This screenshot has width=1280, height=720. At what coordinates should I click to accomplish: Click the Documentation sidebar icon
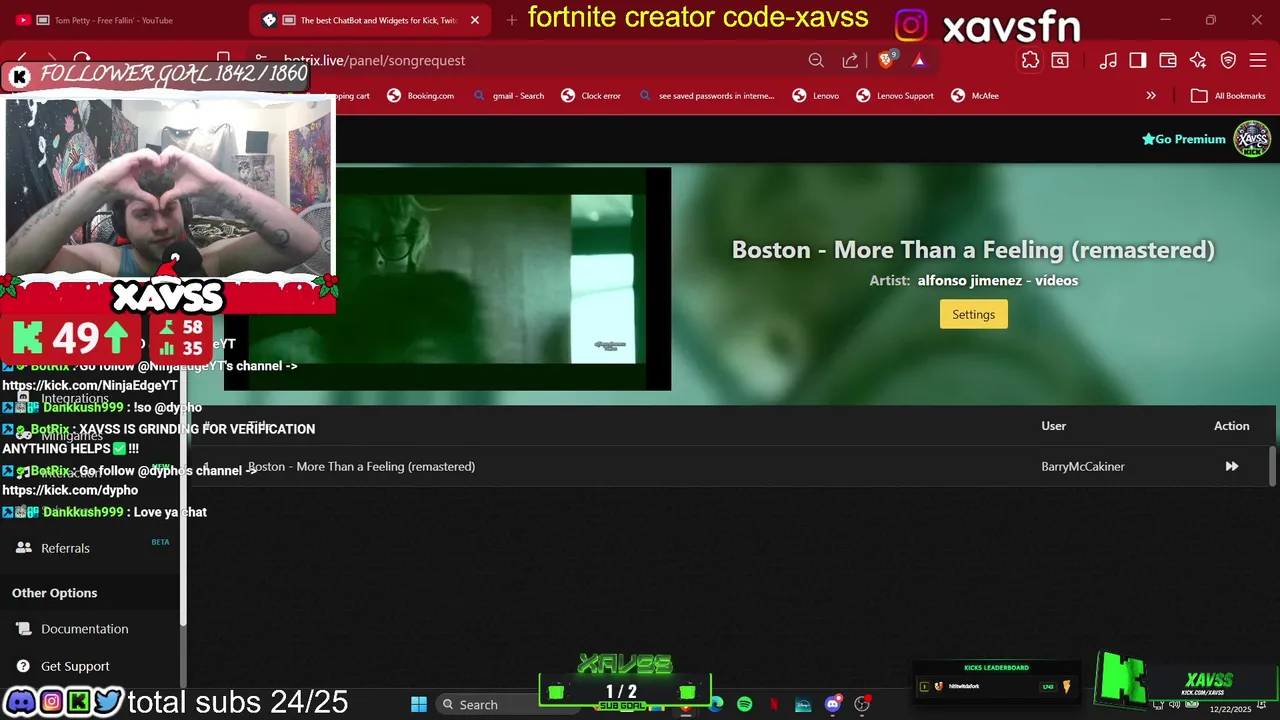point(24,629)
